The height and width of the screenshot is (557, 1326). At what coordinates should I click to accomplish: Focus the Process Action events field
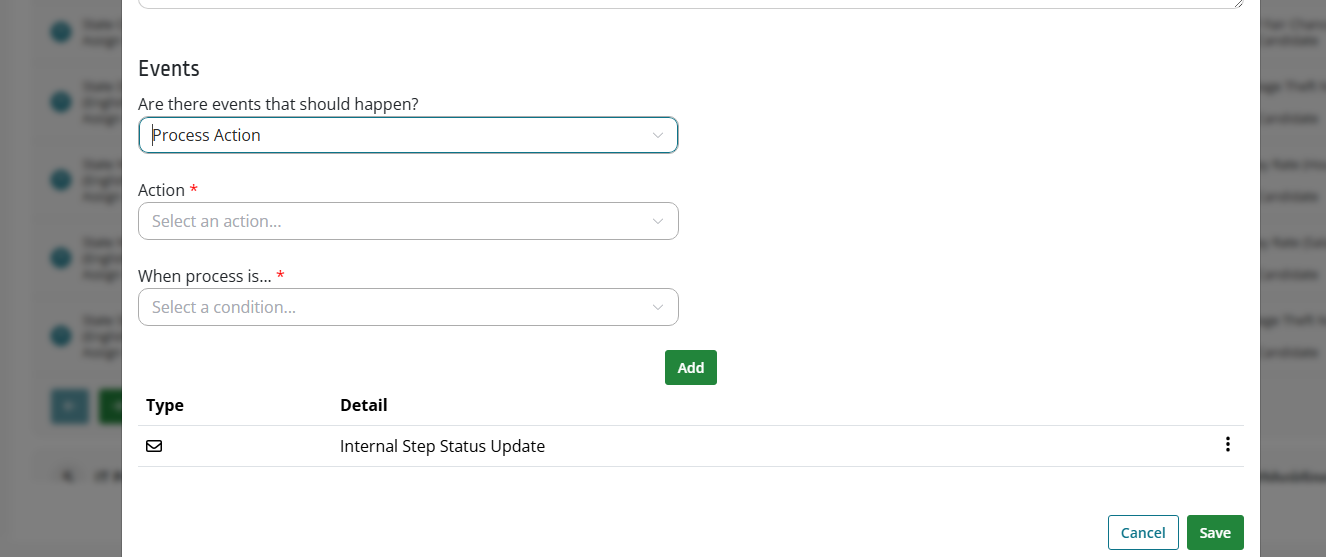[x=408, y=135]
